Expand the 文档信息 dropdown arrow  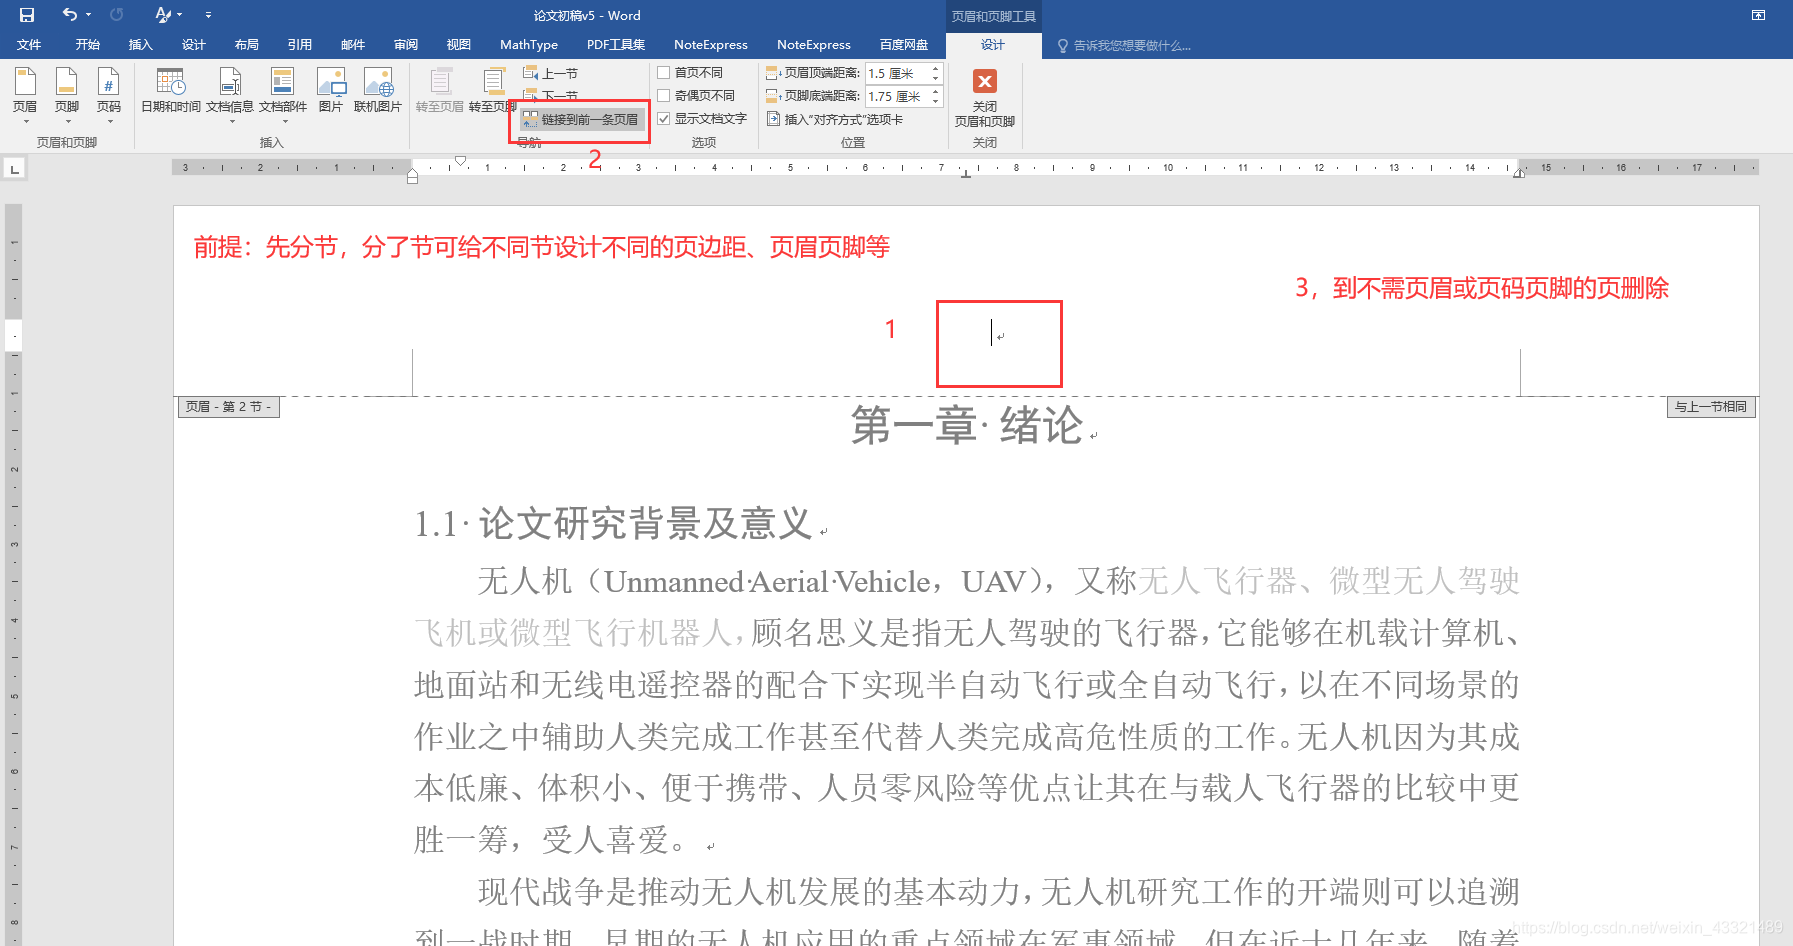click(x=232, y=122)
